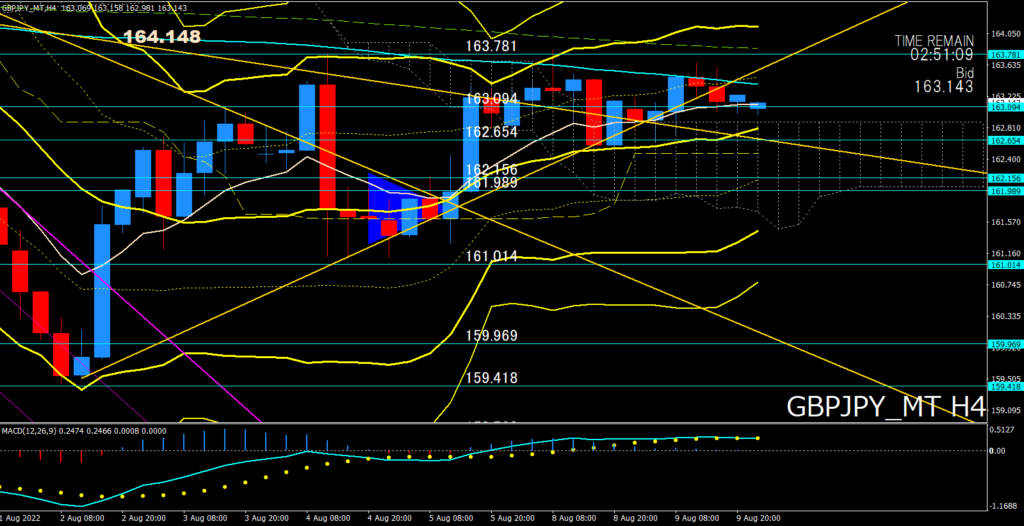This screenshot has width=1024, height=526.
Task: Select the bold 164.148 price label
Action: pos(162,37)
